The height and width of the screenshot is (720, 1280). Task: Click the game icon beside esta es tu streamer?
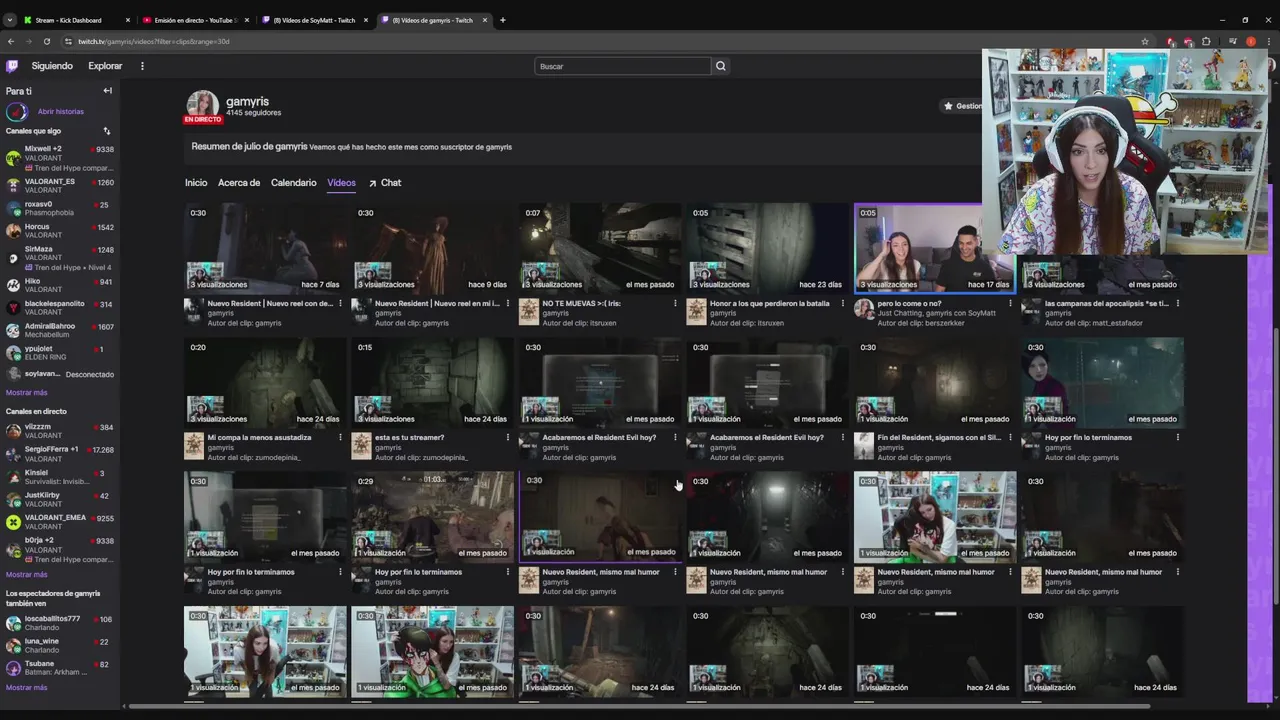(361, 445)
